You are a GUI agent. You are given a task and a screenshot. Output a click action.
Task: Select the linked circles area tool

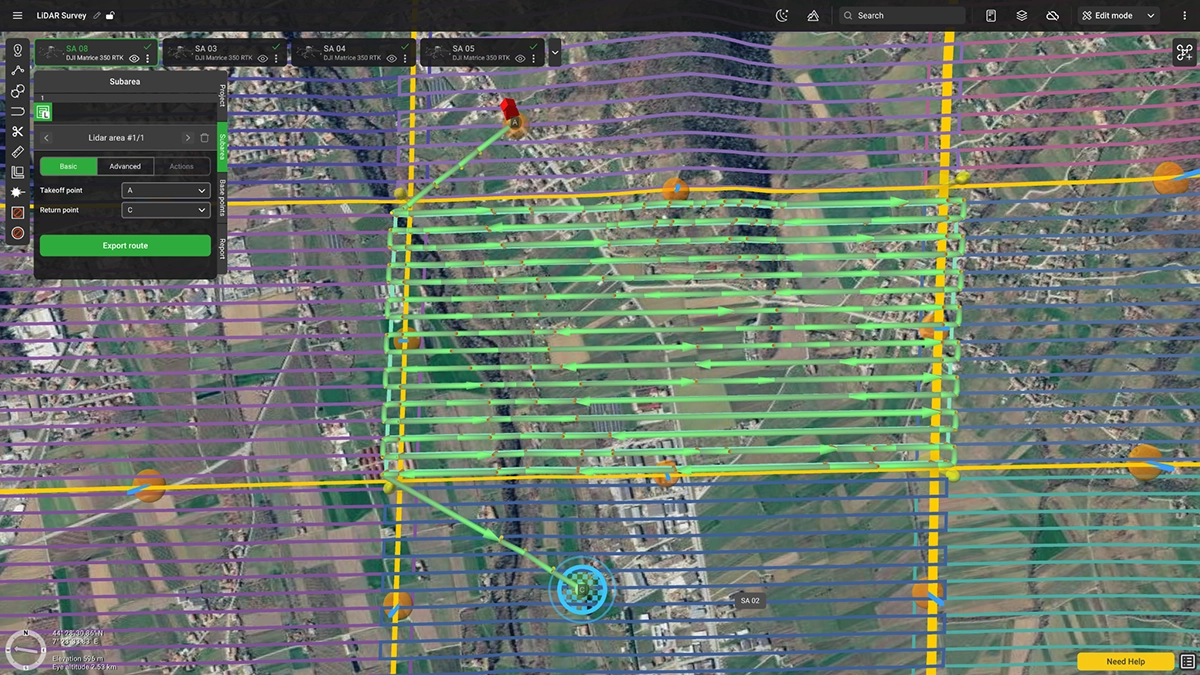tap(17, 90)
